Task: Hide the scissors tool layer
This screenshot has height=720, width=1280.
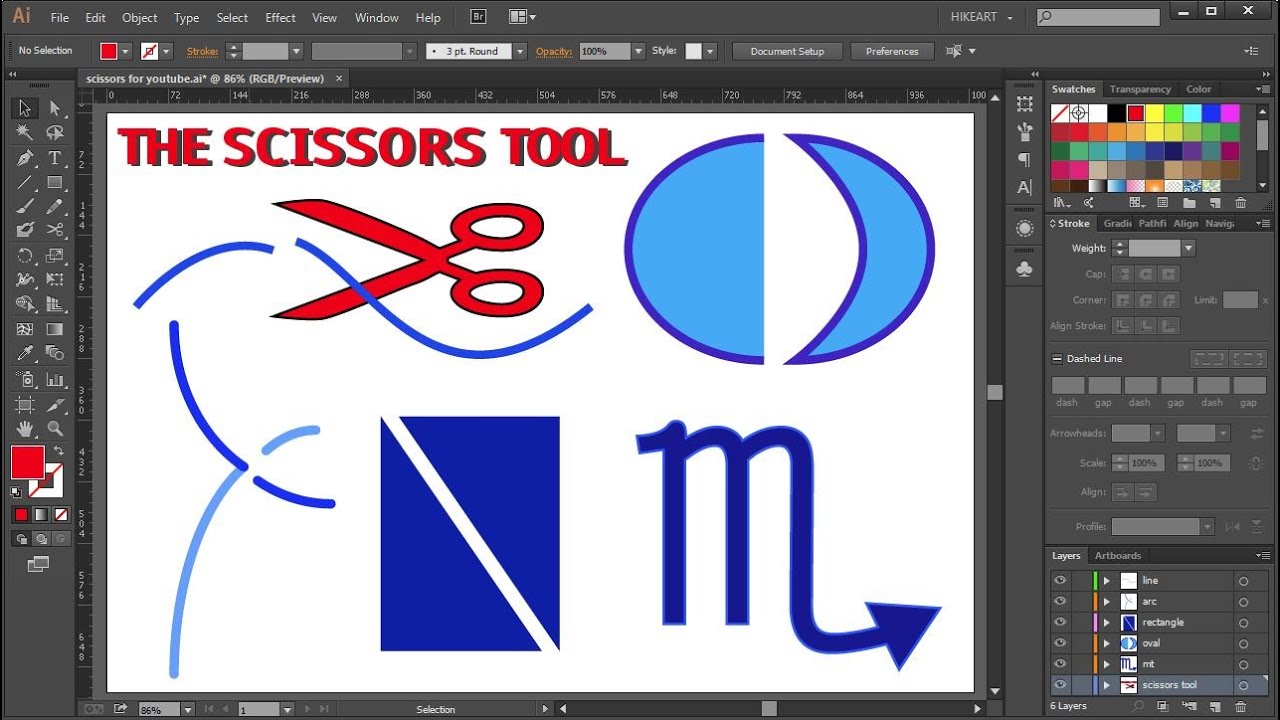Action: 1060,685
